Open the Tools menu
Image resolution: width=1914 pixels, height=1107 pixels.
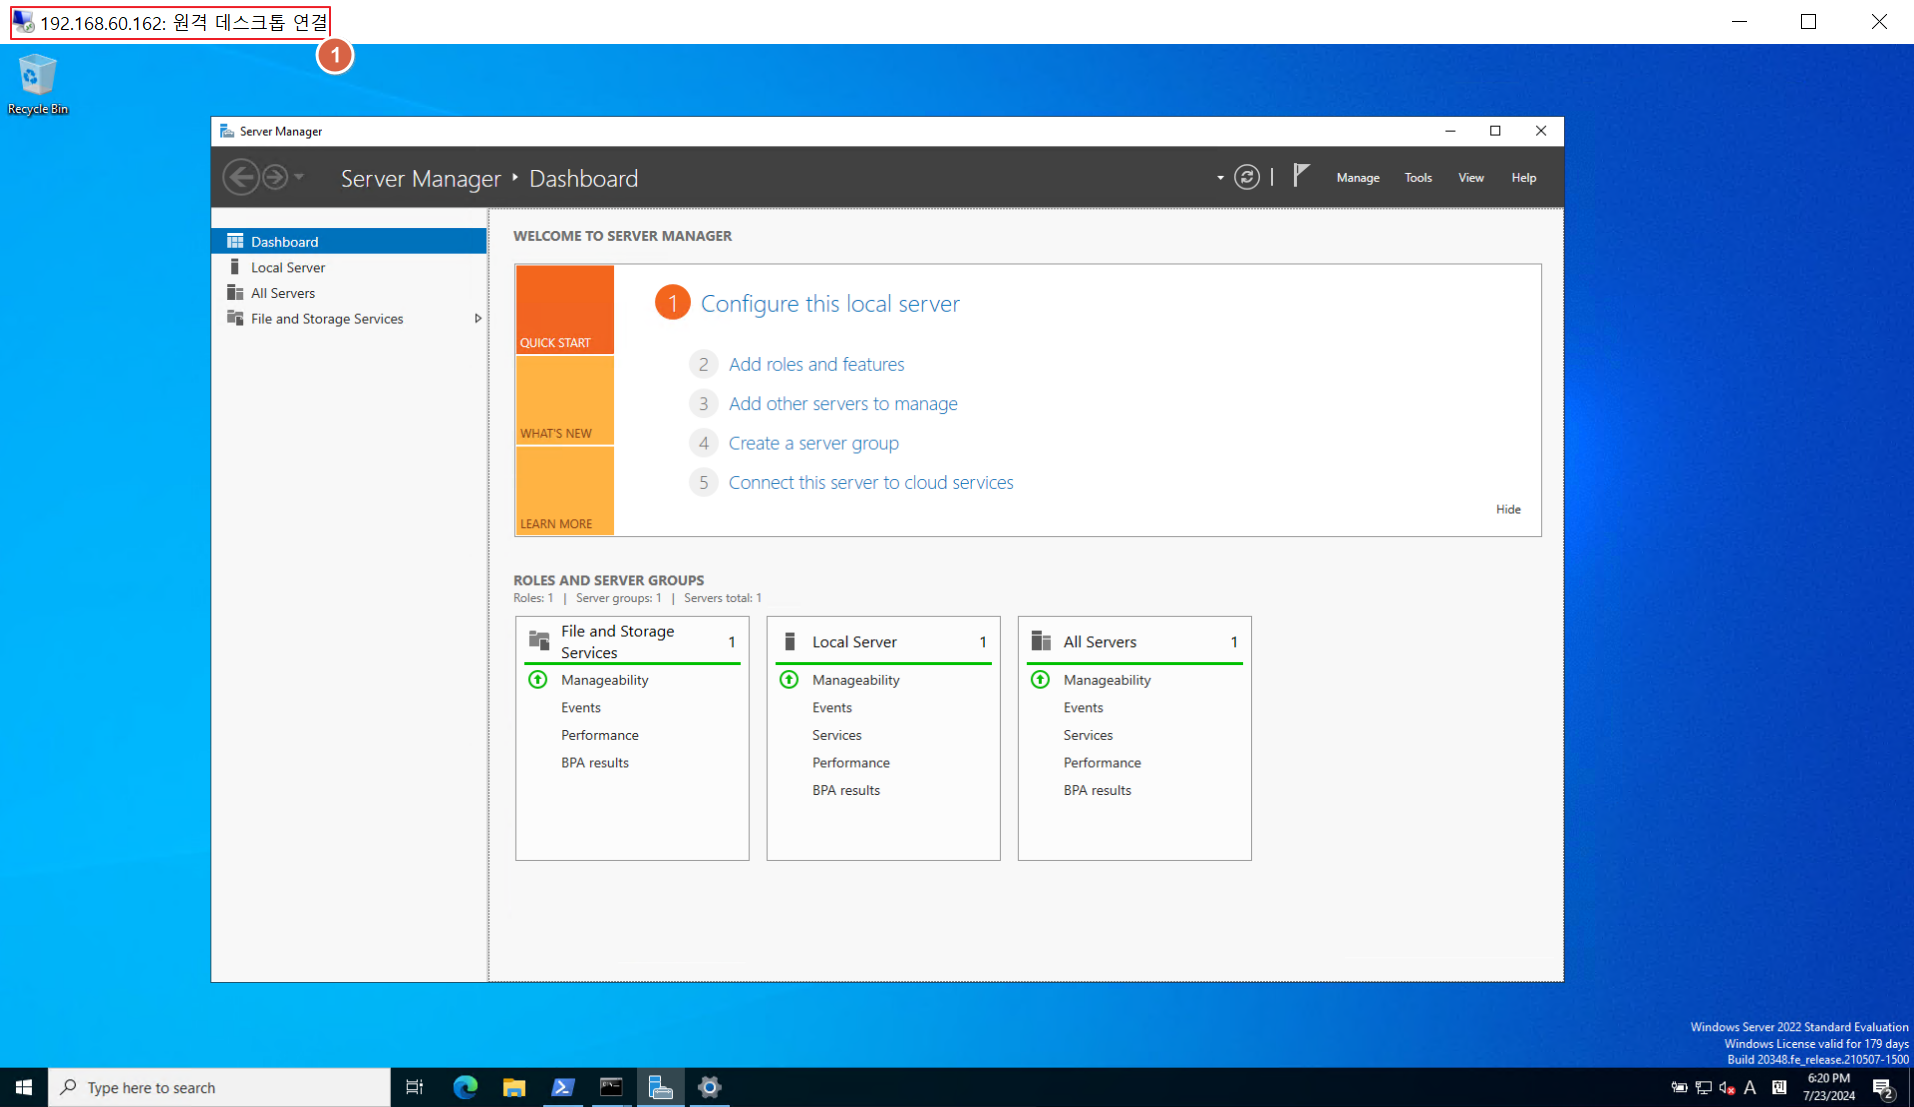[1418, 177]
